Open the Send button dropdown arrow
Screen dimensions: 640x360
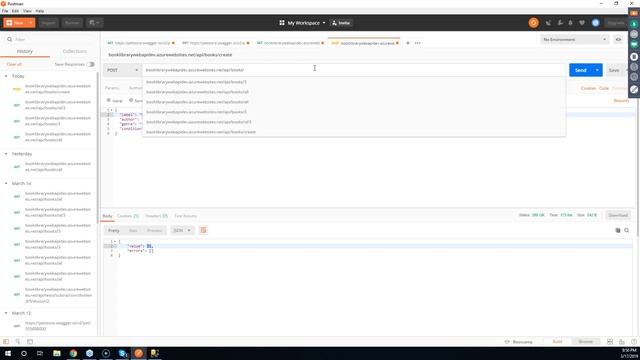pyautogui.click(x=597, y=70)
